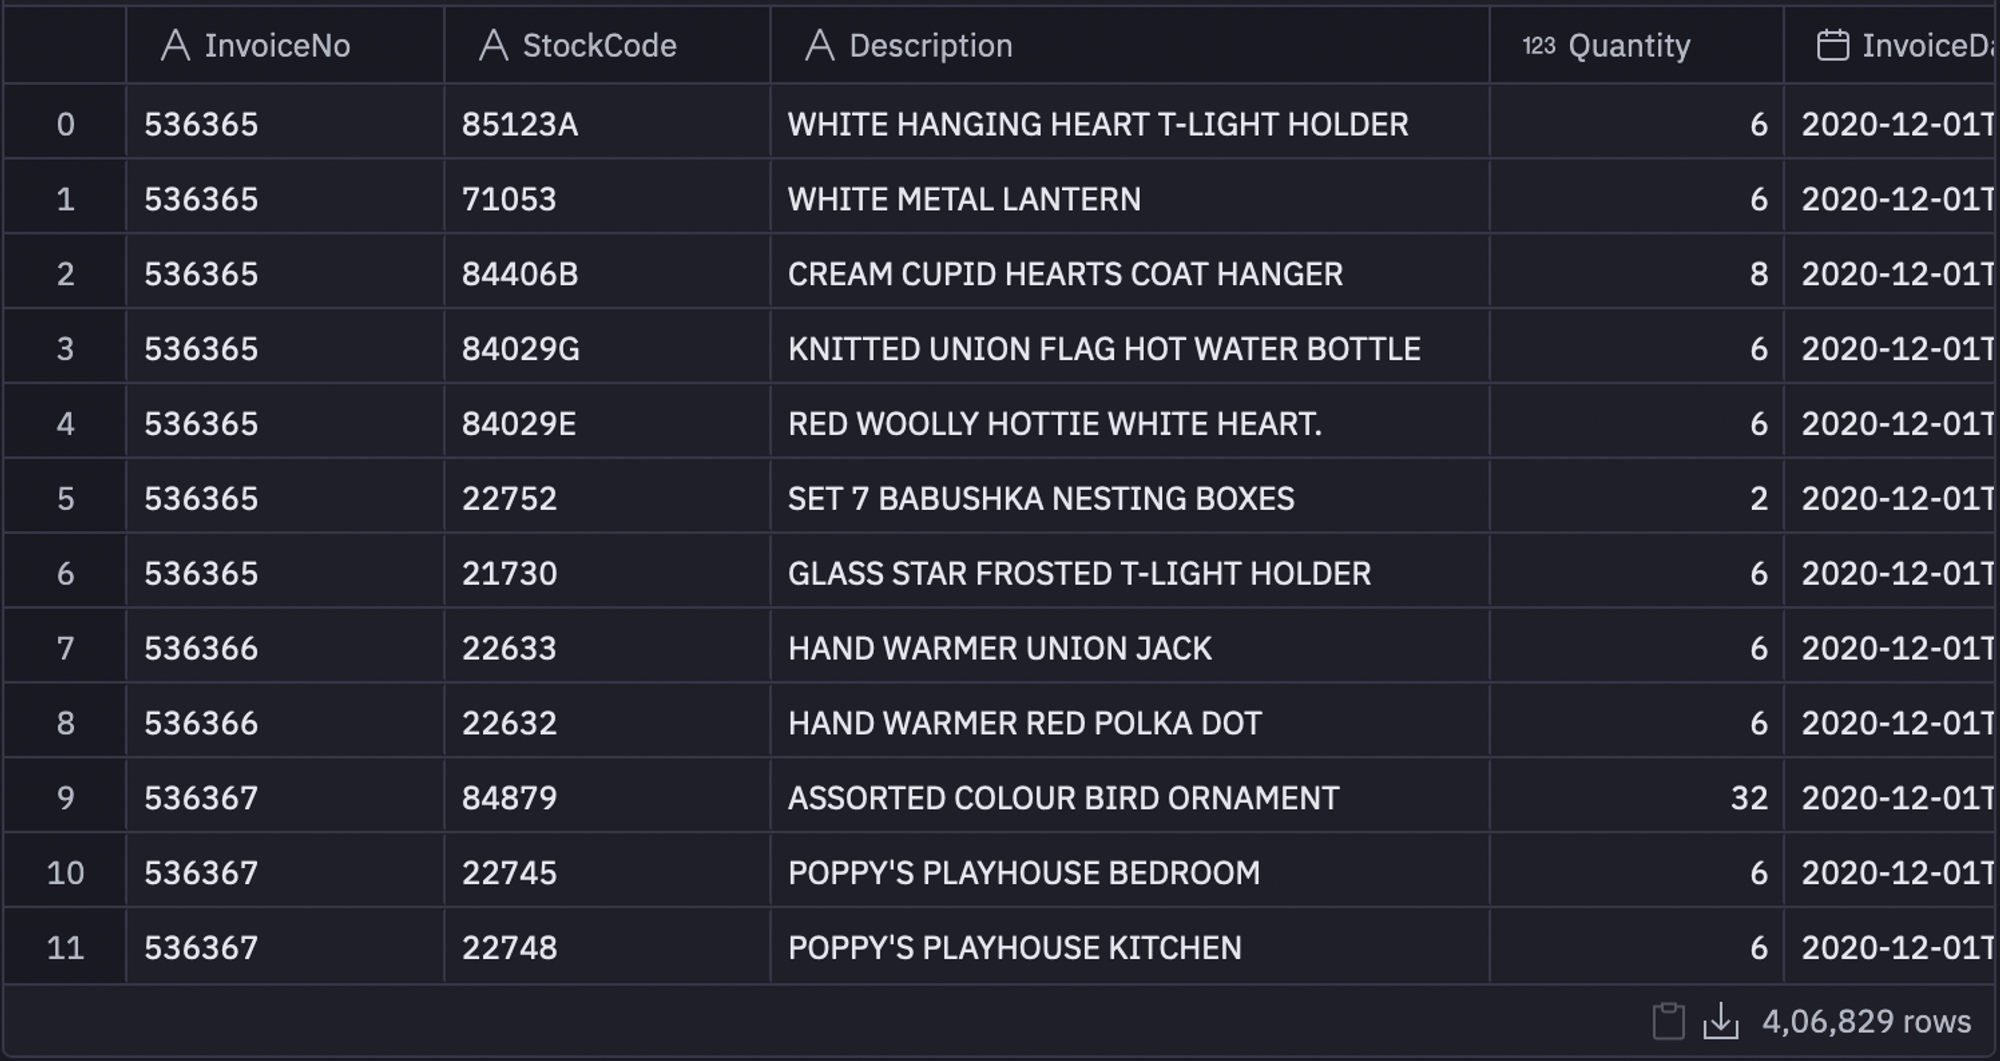The image size is (2000, 1061).
Task: Click the clipboard copy icon in footer
Action: 1668,1021
